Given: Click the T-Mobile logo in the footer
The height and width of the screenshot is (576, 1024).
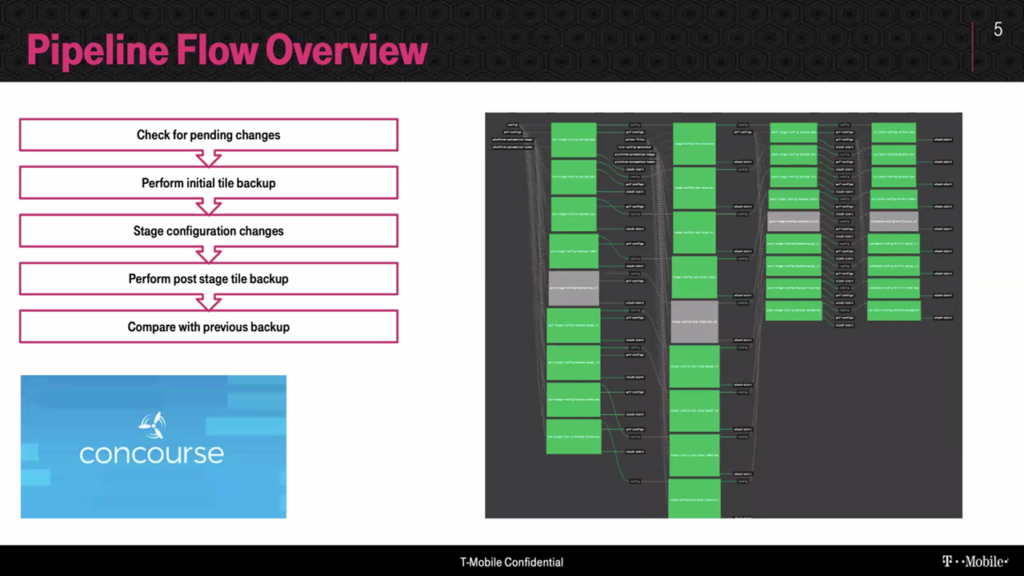Looking at the screenshot, I should click(975, 561).
